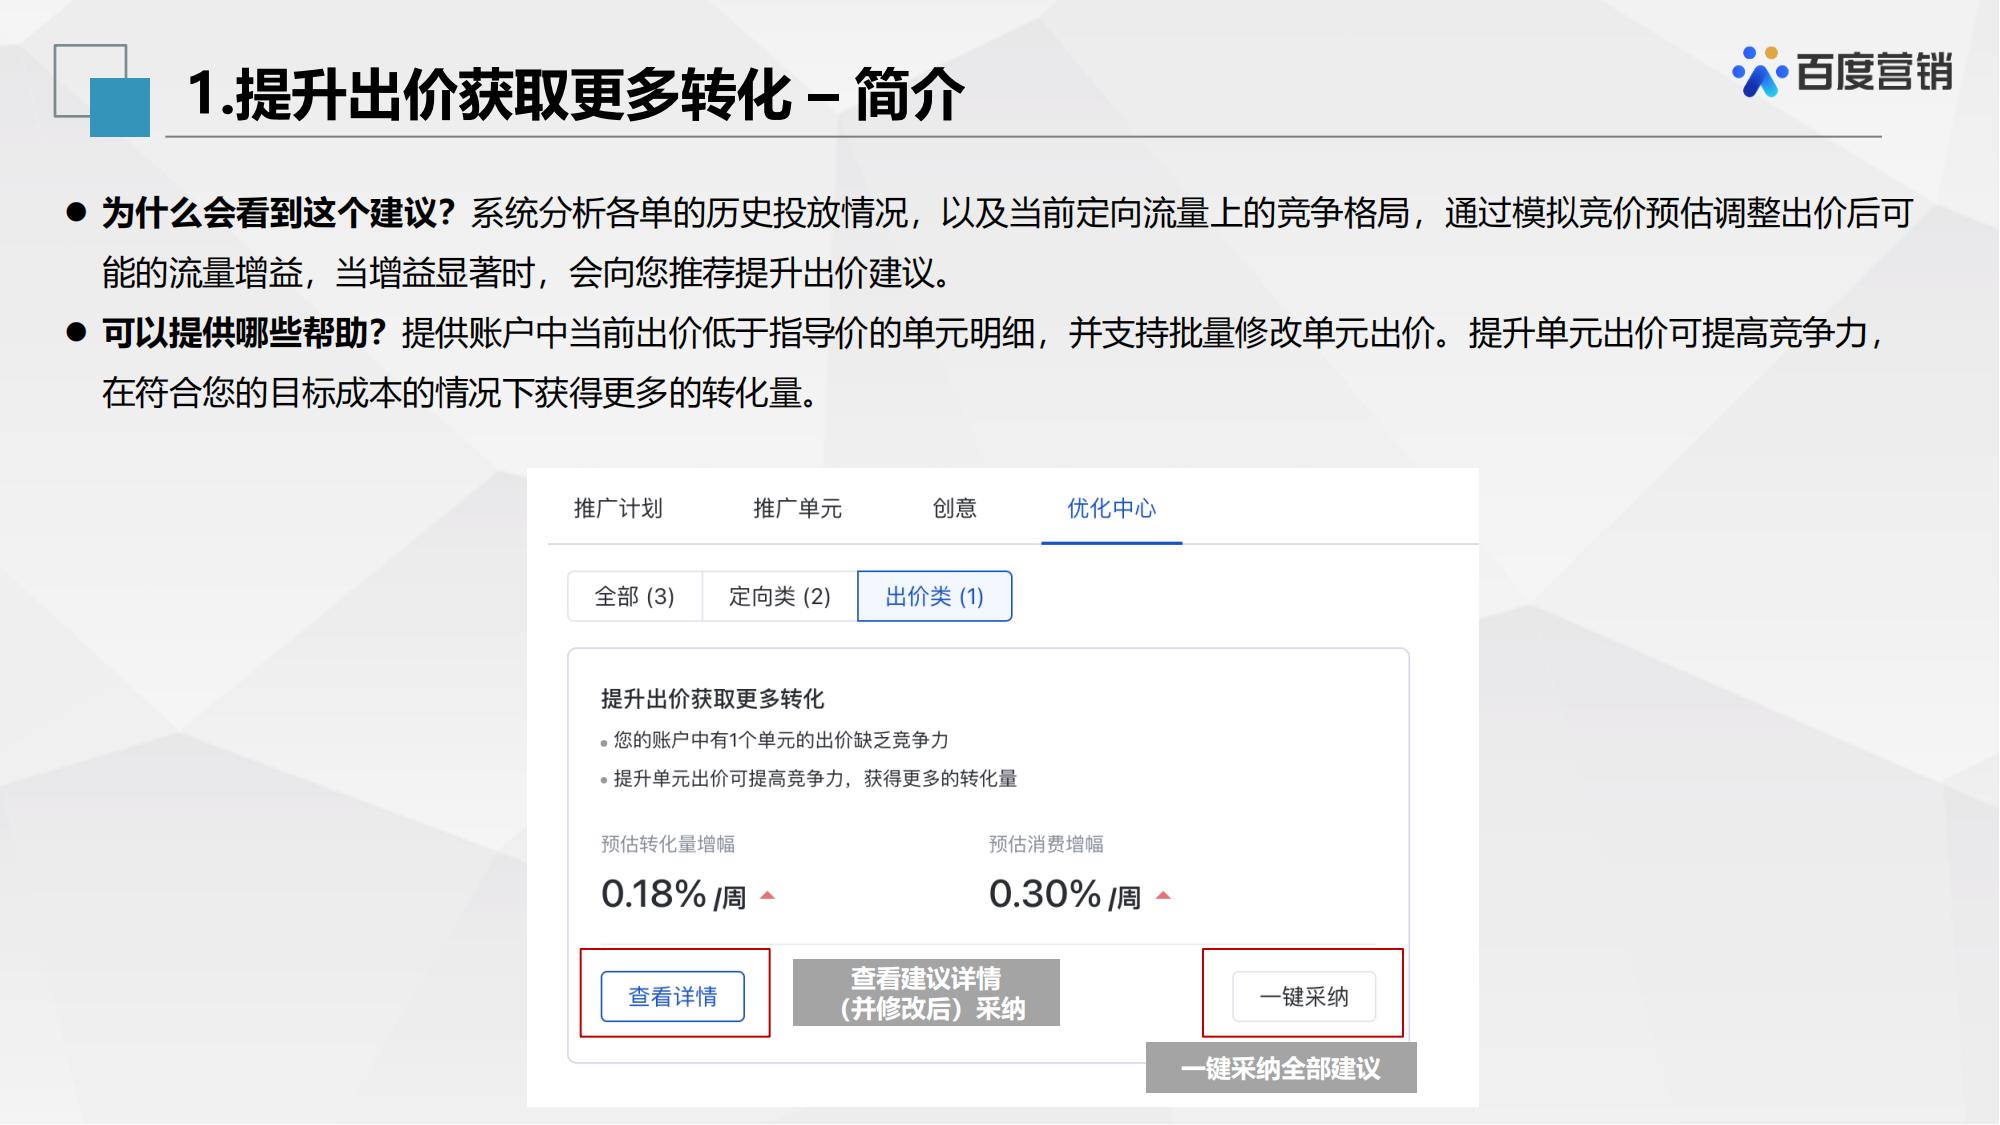Show 定向类 (2) suggestions
The image size is (2000, 1125).
[780, 596]
